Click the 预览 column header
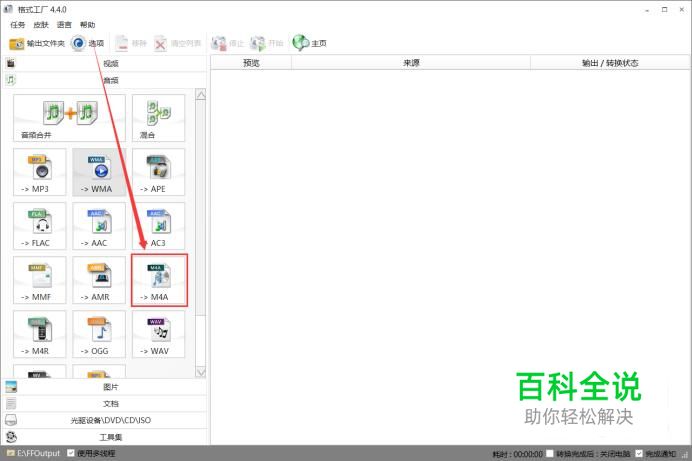This screenshot has width=692, height=461. pyautogui.click(x=251, y=63)
